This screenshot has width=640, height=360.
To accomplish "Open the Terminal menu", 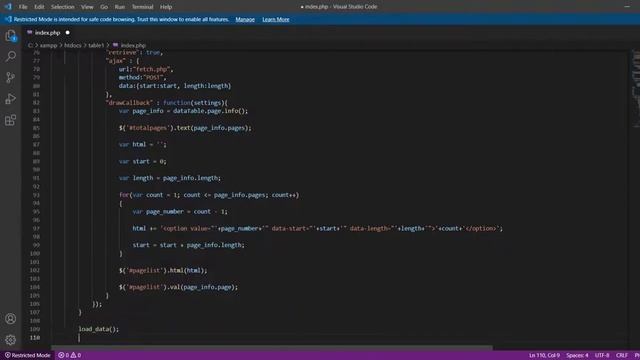I will pyautogui.click(x=142, y=7).
